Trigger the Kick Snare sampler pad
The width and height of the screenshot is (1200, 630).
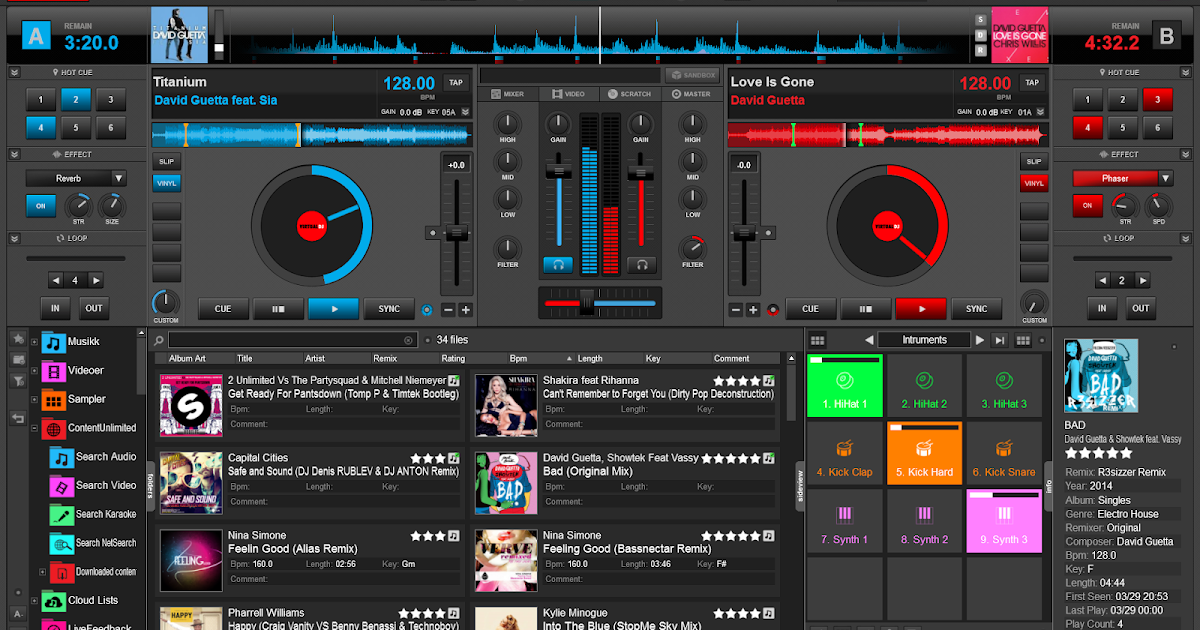pyautogui.click(x=1003, y=453)
